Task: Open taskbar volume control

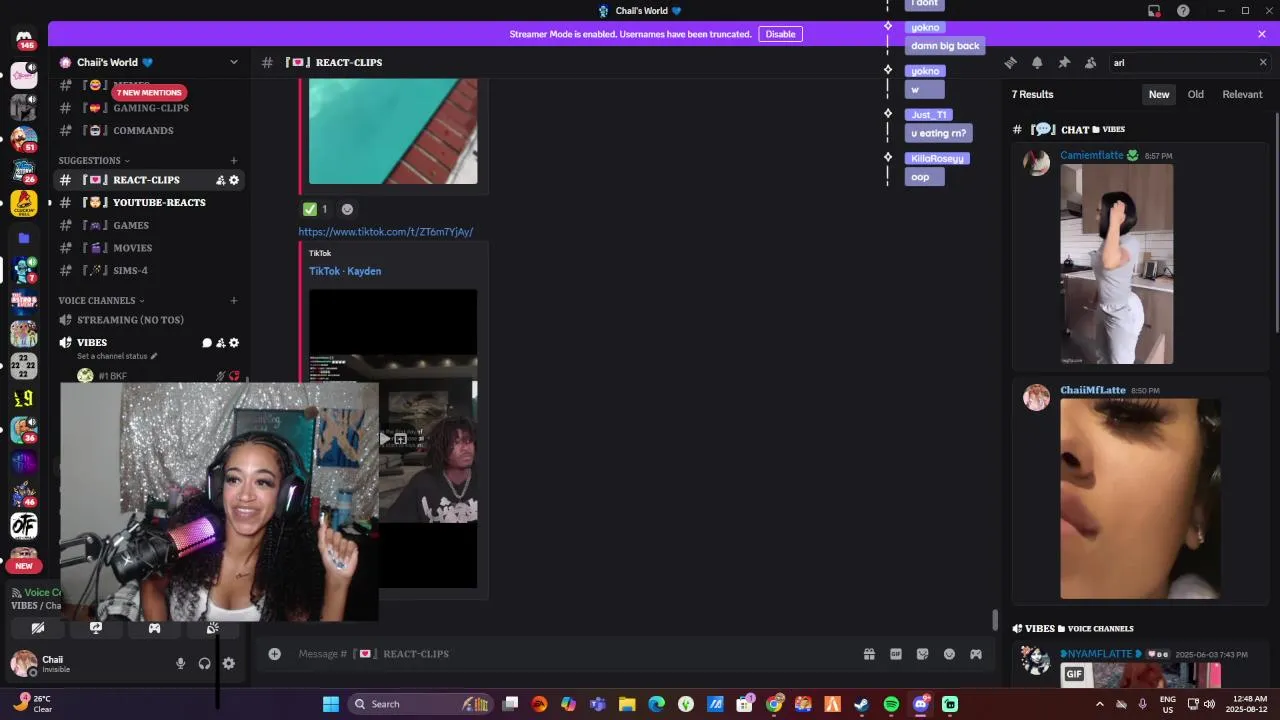Action: (x=1209, y=704)
